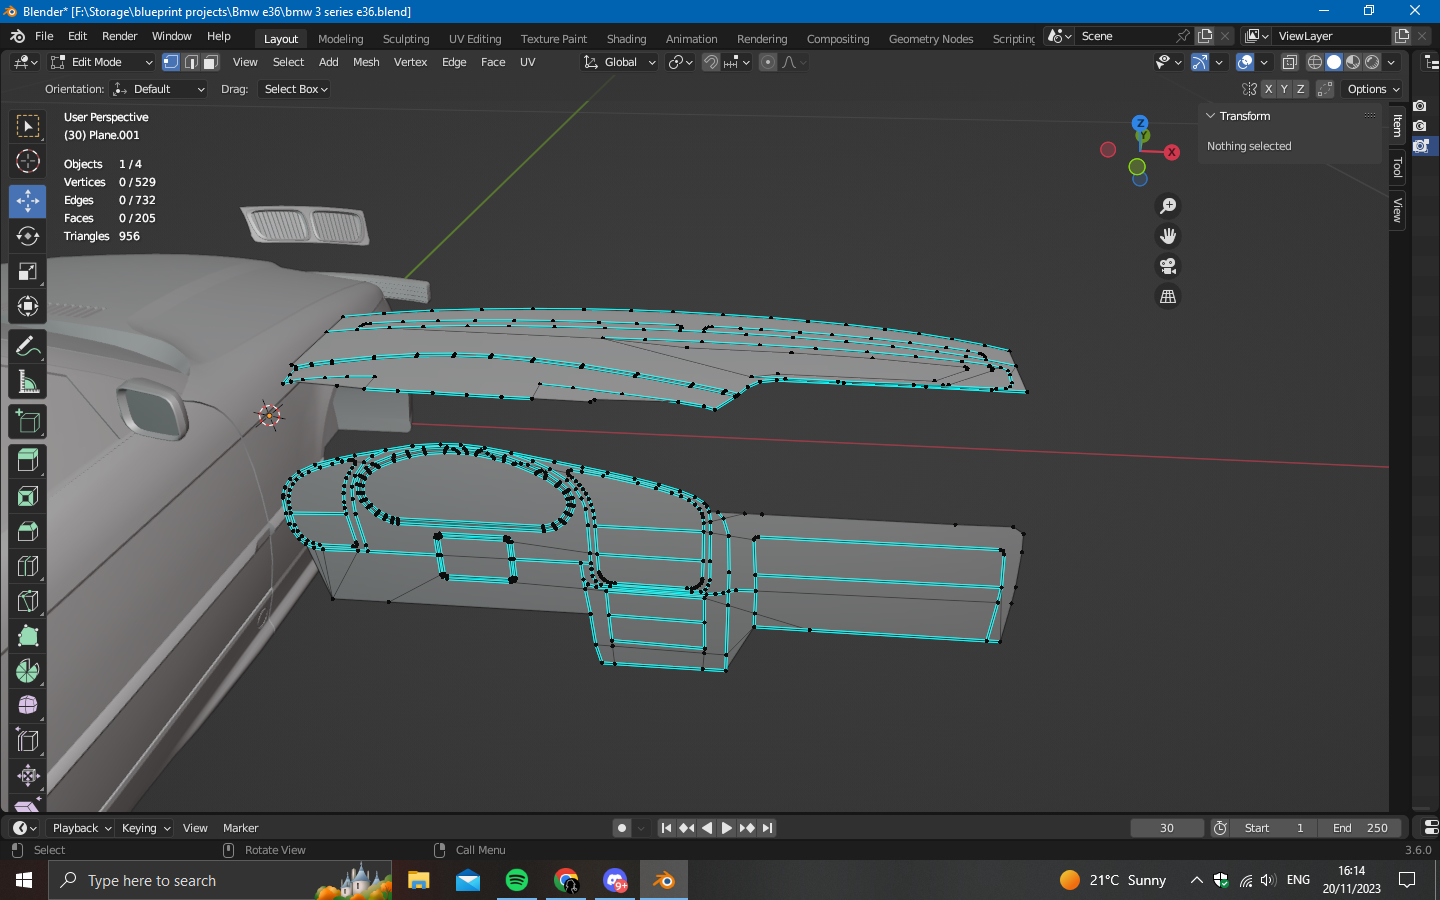The image size is (1440, 900).
Task: Click the Start frame field
Action: [1274, 828]
